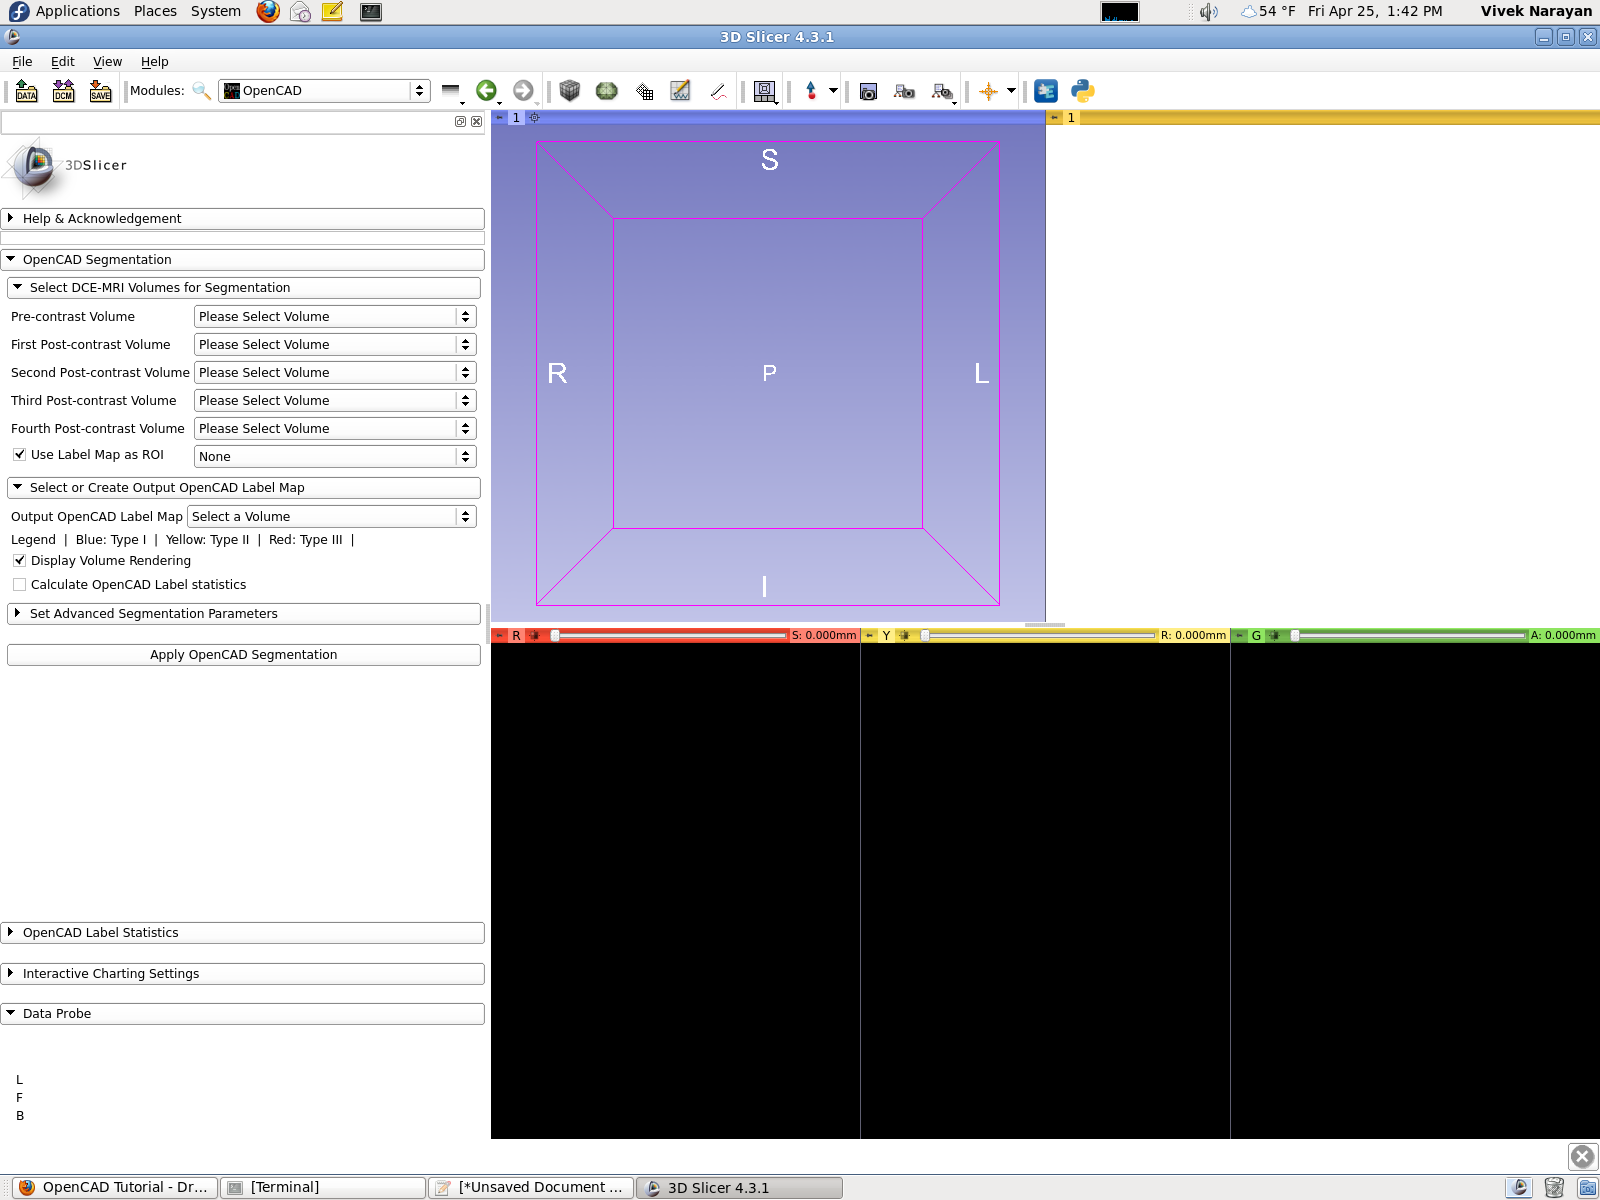Open the Pre-contrast Volume dropdown
The width and height of the screenshot is (1600, 1200).
(334, 317)
